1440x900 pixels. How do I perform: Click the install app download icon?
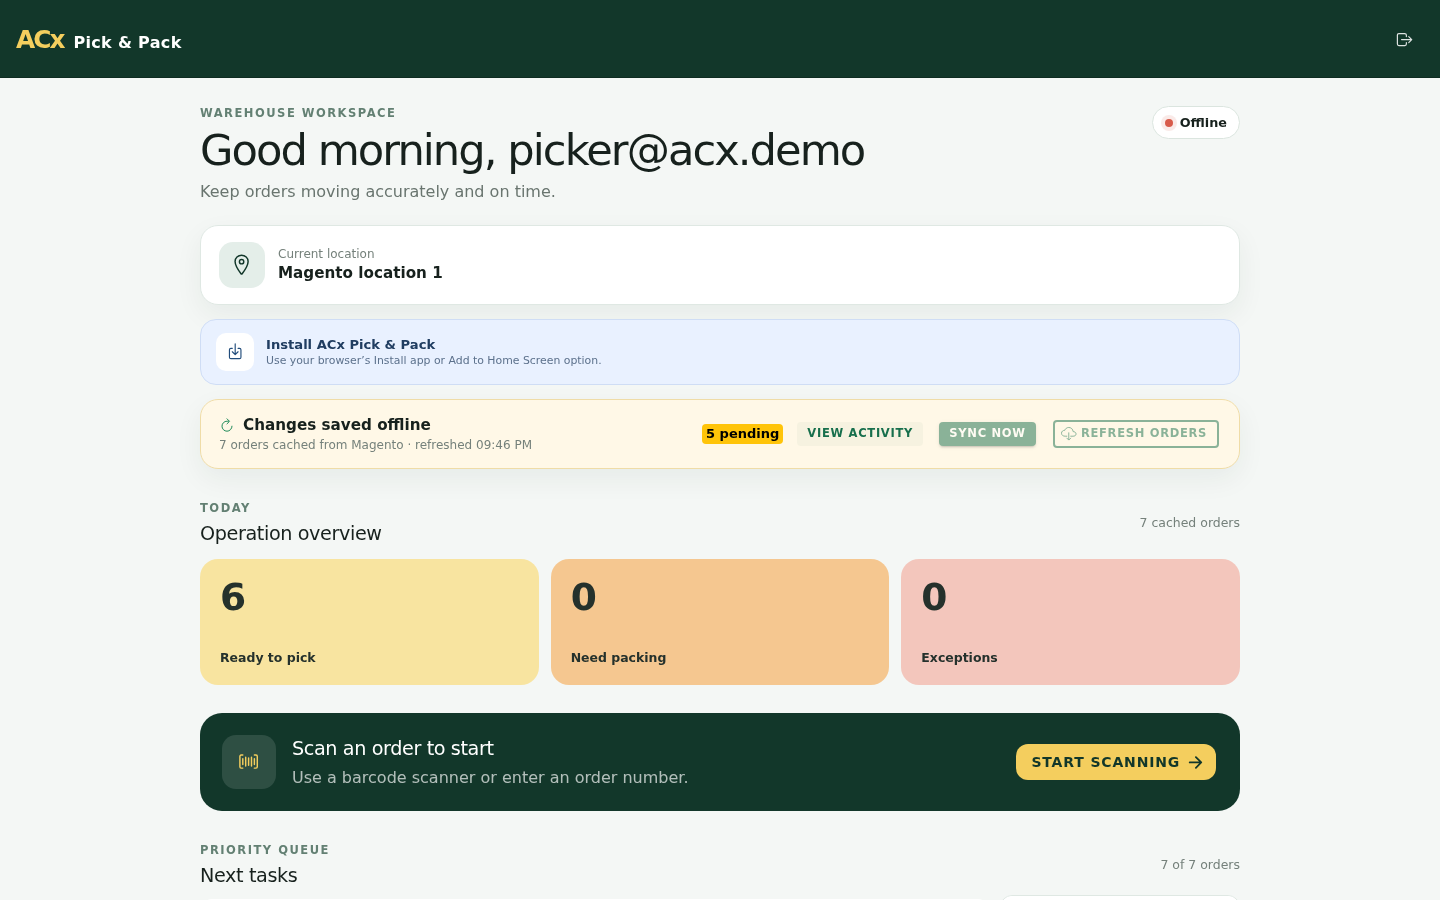[x=235, y=352]
